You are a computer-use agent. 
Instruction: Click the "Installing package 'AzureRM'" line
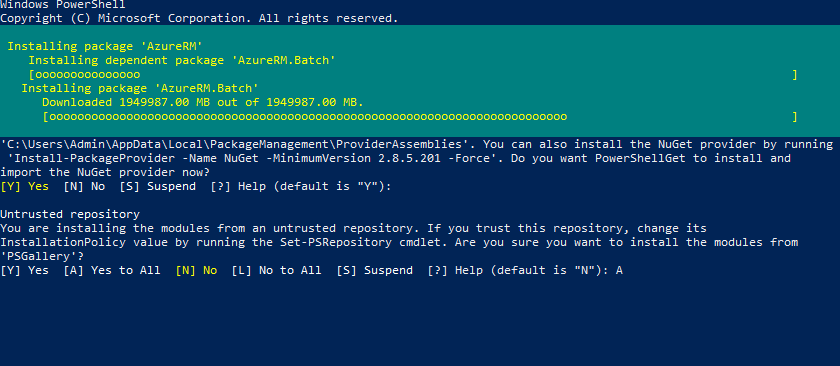(x=104, y=47)
